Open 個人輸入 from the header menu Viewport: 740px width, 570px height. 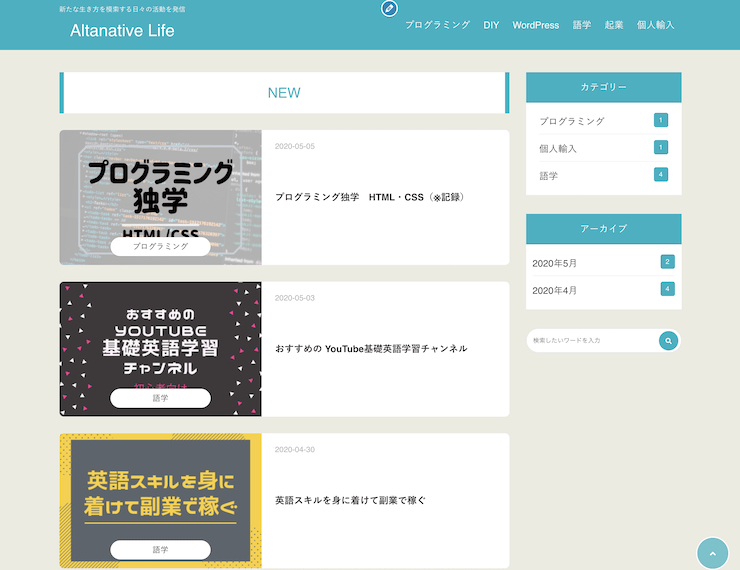[x=655, y=25]
